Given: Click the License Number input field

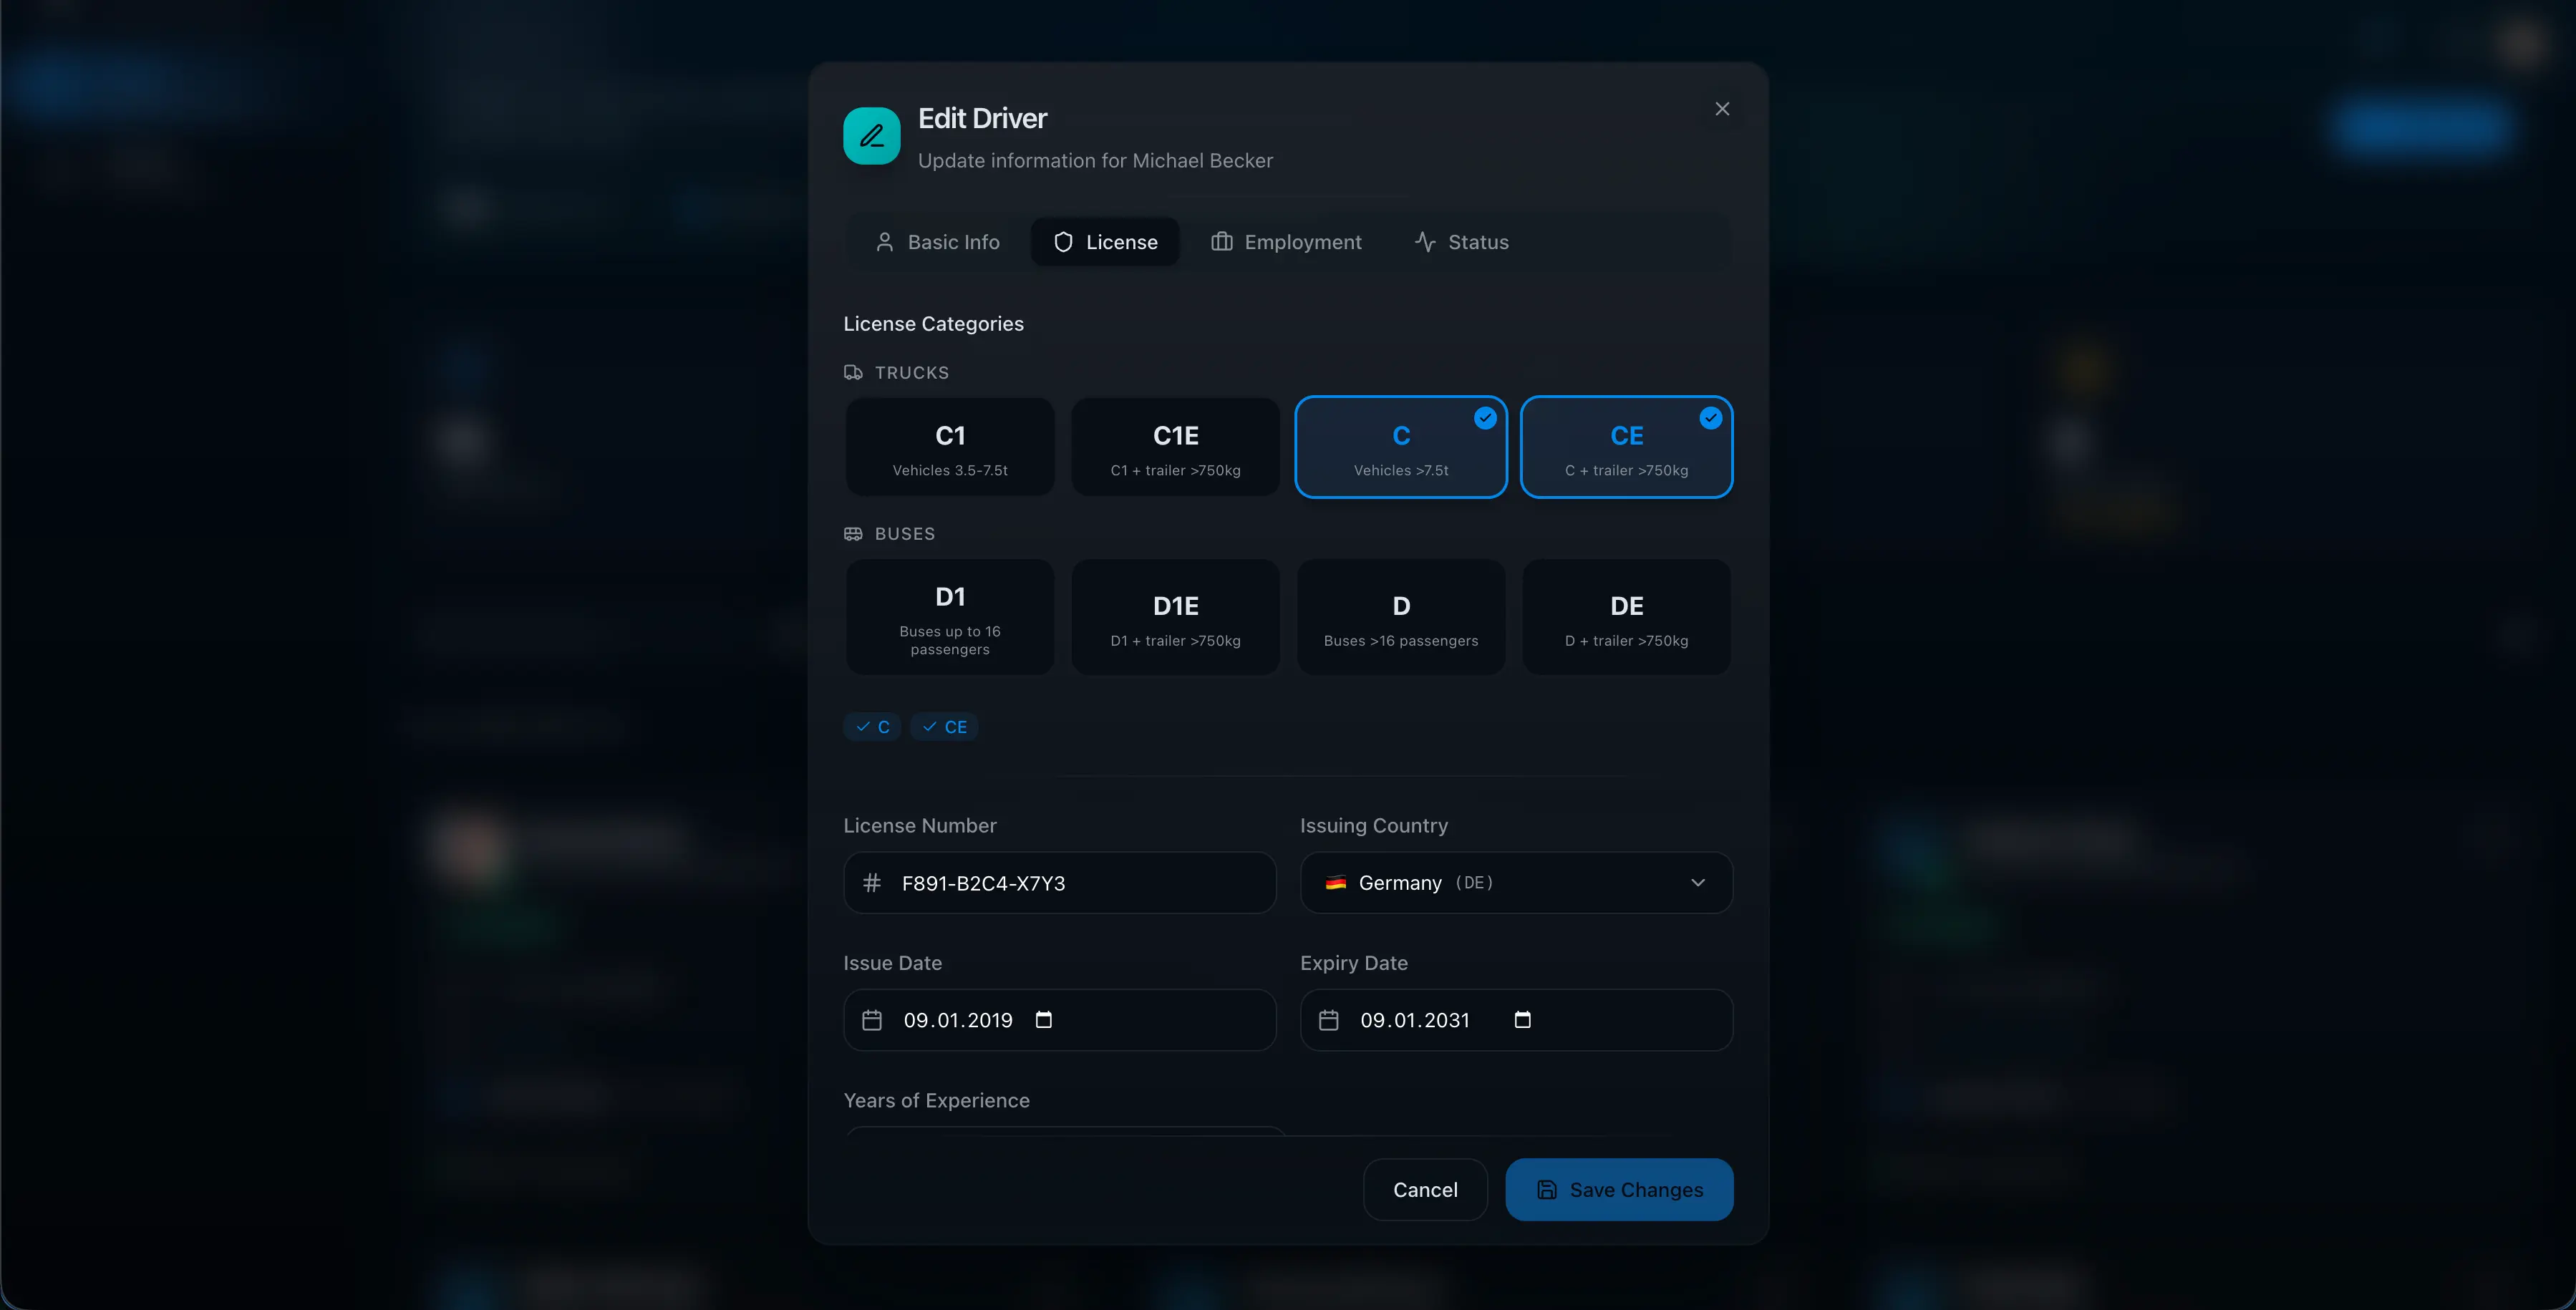Looking at the screenshot, I should tap(1060, 883).
